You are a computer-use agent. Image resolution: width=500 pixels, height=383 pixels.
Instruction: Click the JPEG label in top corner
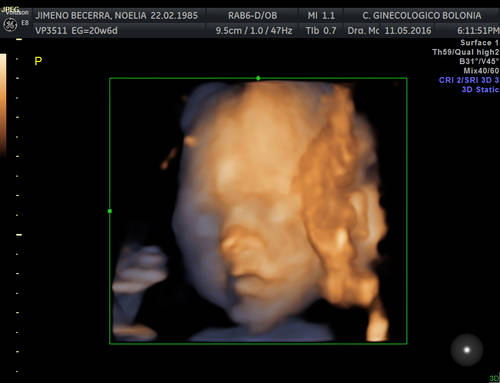tap(10, 10)
